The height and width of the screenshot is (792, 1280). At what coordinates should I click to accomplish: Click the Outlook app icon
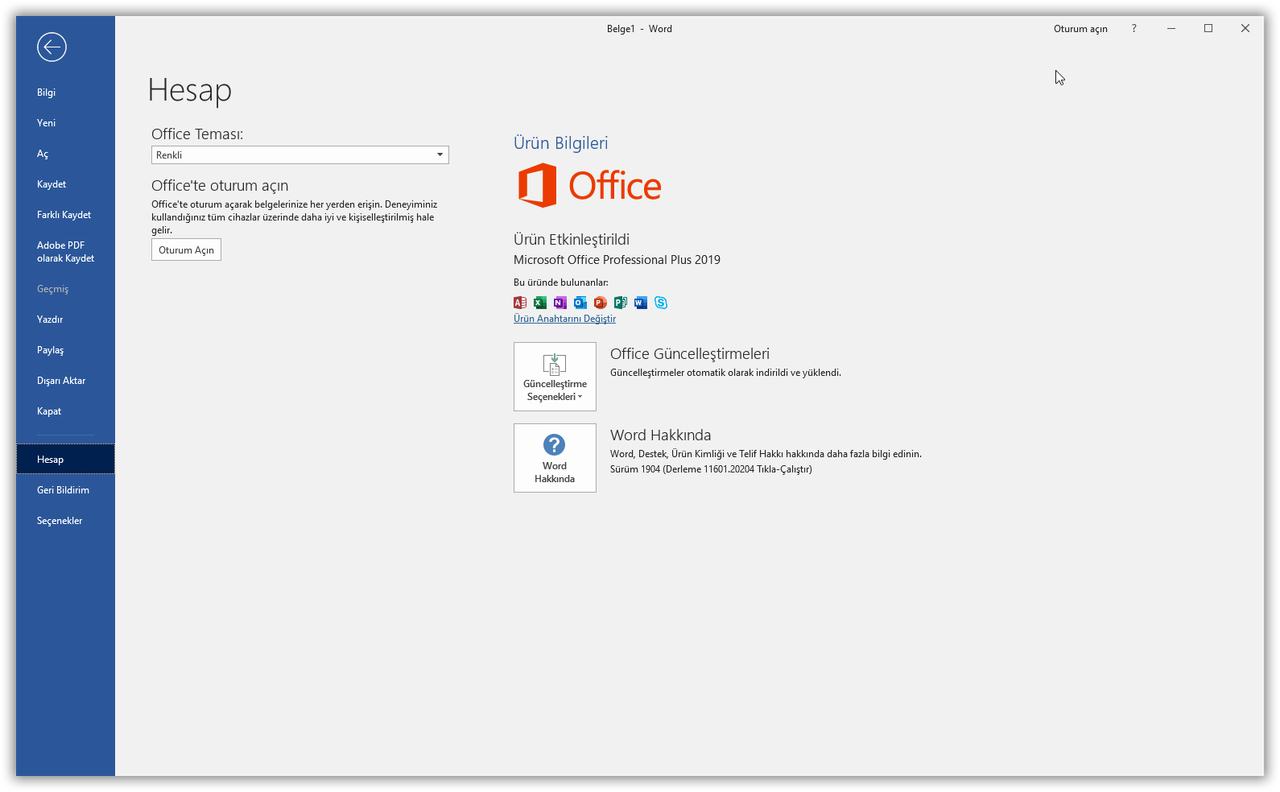(580, 303)
